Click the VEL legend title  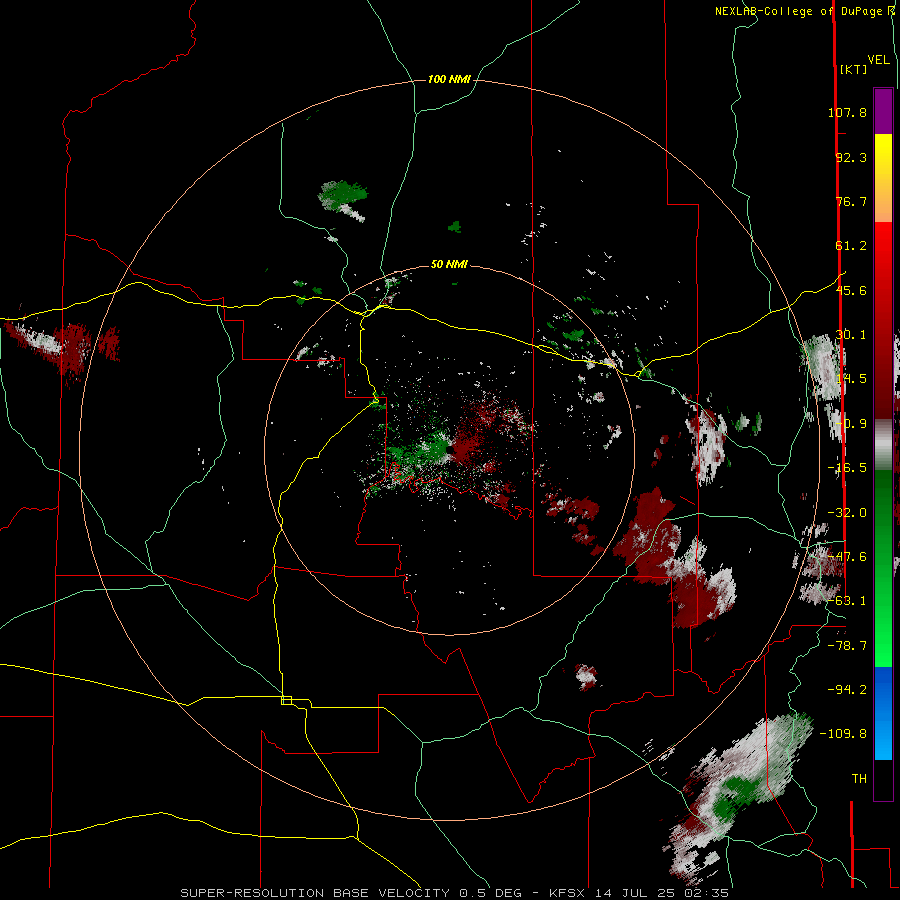click(x=878, y=60)
